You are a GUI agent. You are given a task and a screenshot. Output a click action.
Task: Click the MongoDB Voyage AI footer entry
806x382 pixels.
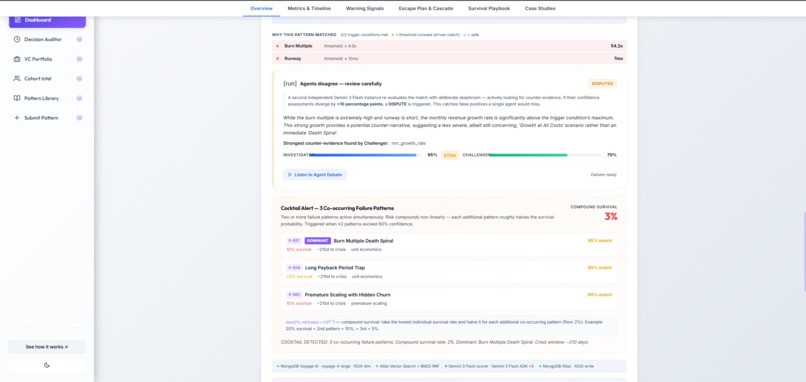[324, 366]
